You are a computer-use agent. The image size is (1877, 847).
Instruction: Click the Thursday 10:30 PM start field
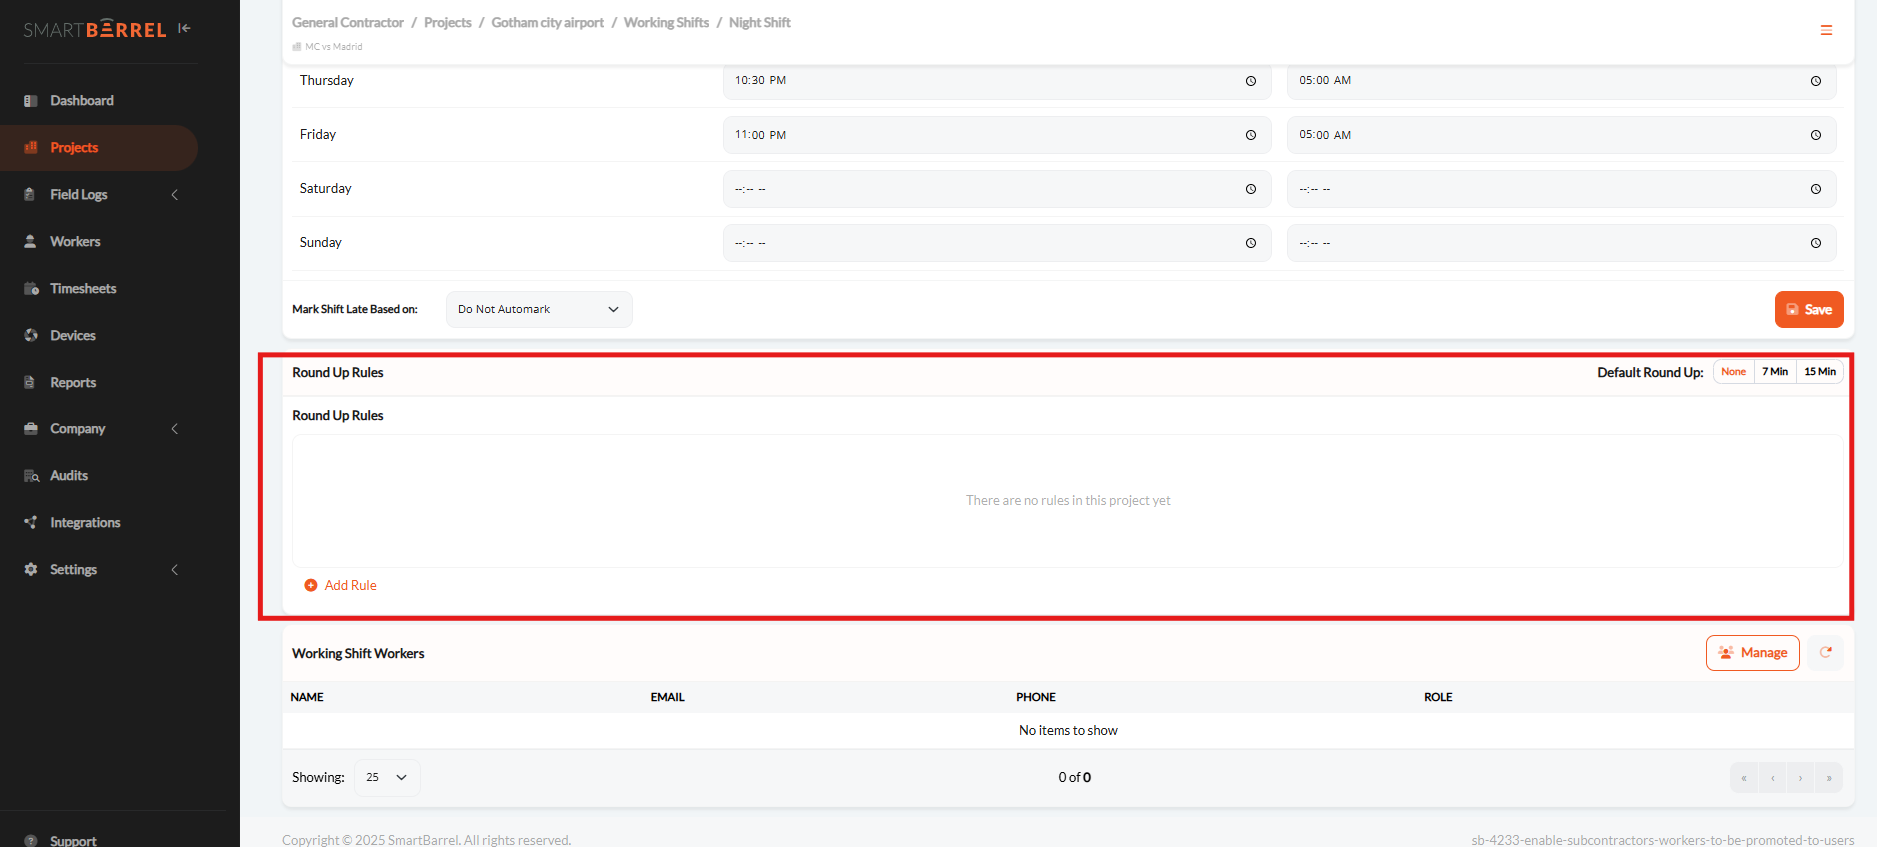tap(997, 81)
